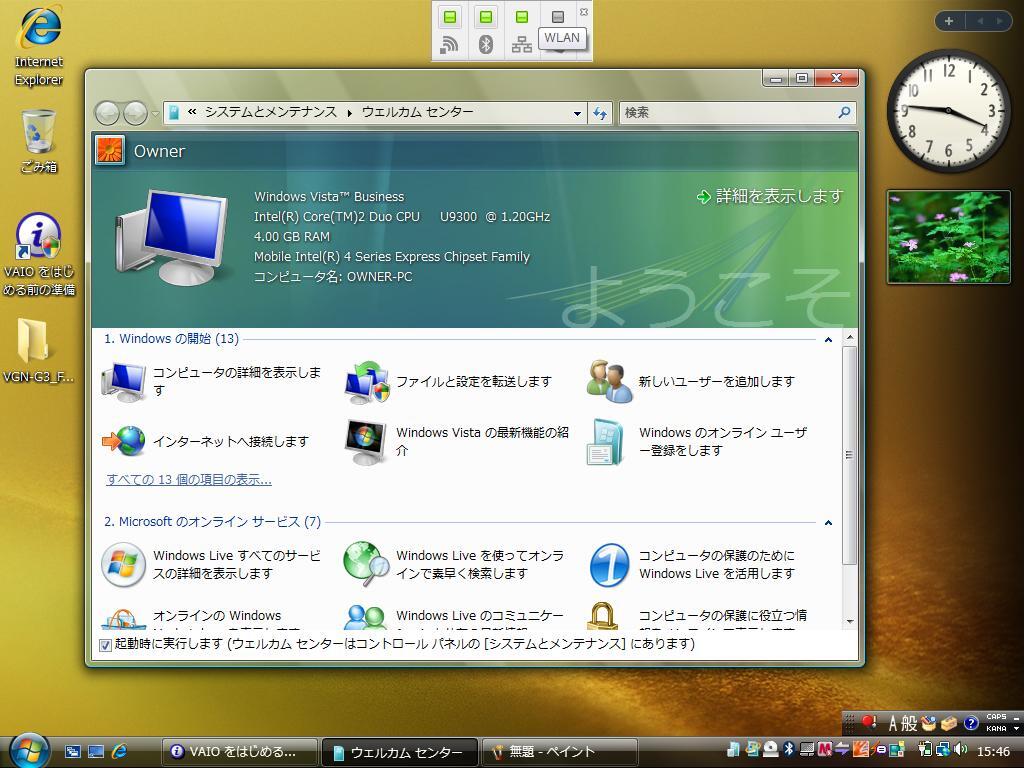The image size is (1024, 768).
Task: Click the ウェルカム センター breadcrumb
Action: [418, 112]
